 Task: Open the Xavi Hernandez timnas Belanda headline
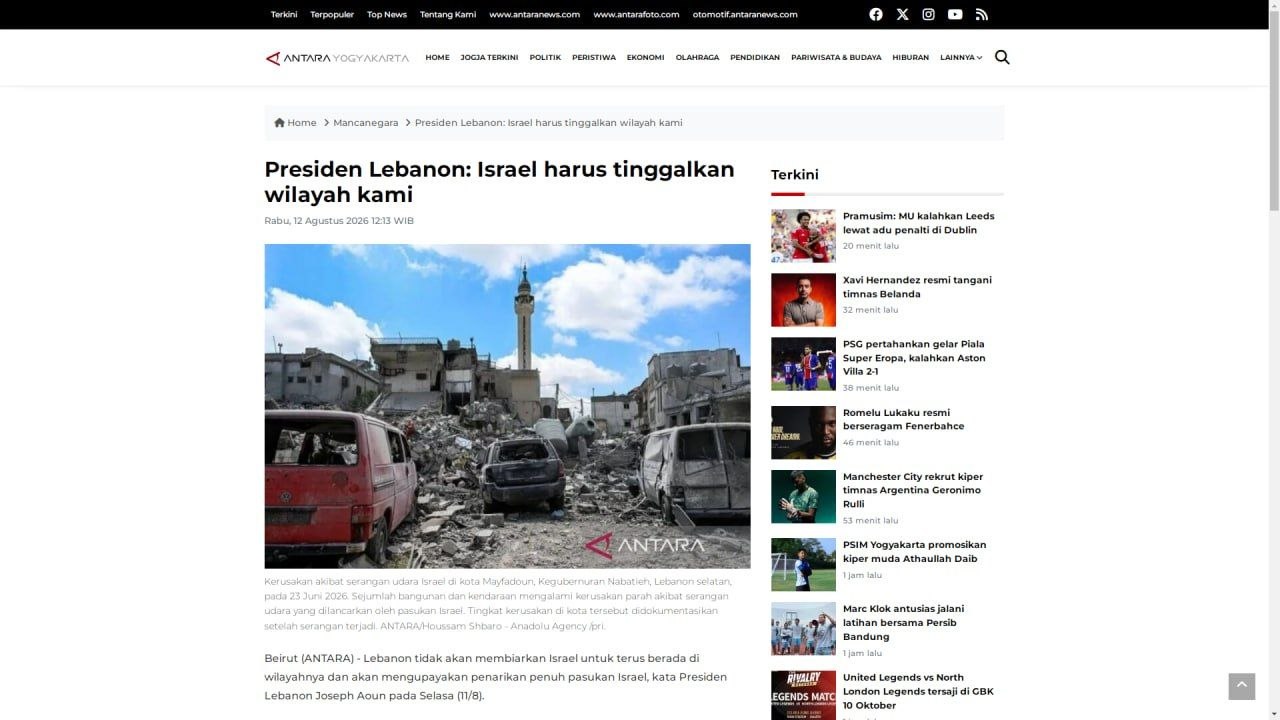pyautogui.click(x=917, y=287)
